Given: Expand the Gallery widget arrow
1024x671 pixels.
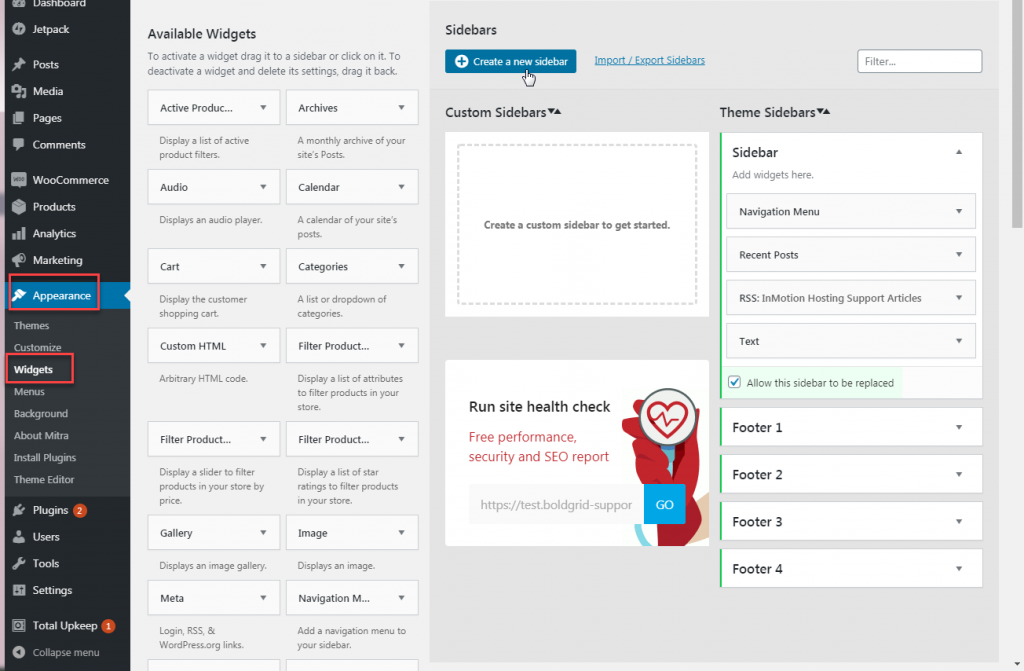Looking at the screenshot, I should click(263, 532).
